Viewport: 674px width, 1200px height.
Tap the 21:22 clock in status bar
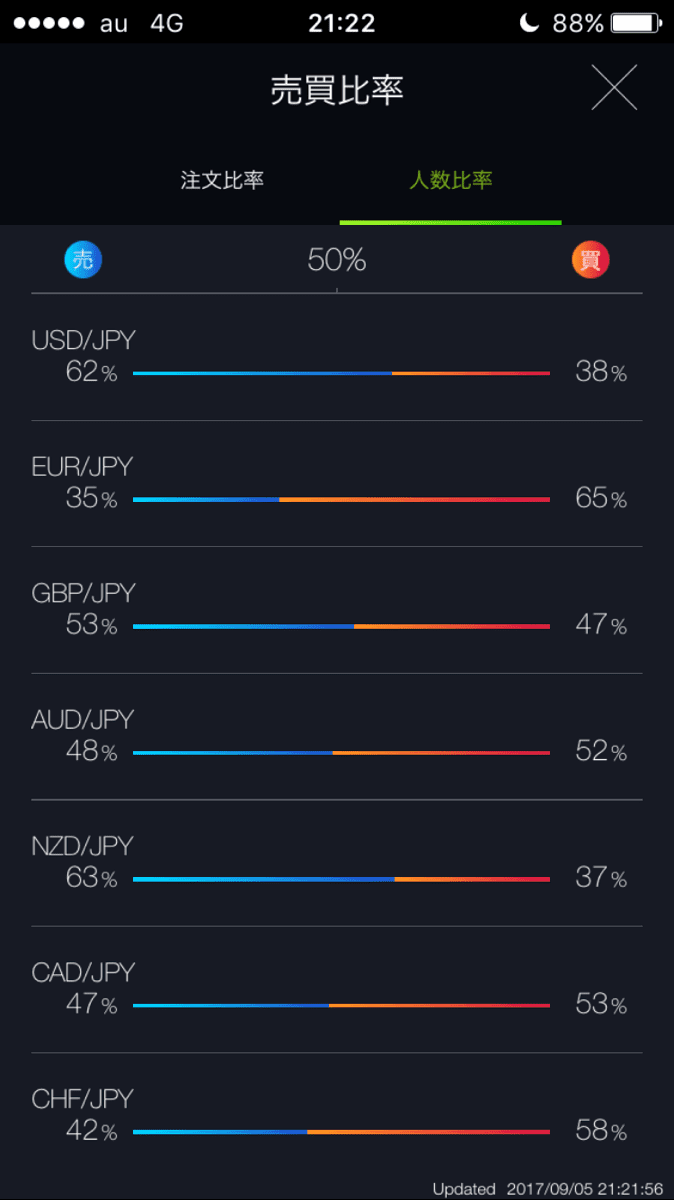pyautogui.click(x=341, y=23)
